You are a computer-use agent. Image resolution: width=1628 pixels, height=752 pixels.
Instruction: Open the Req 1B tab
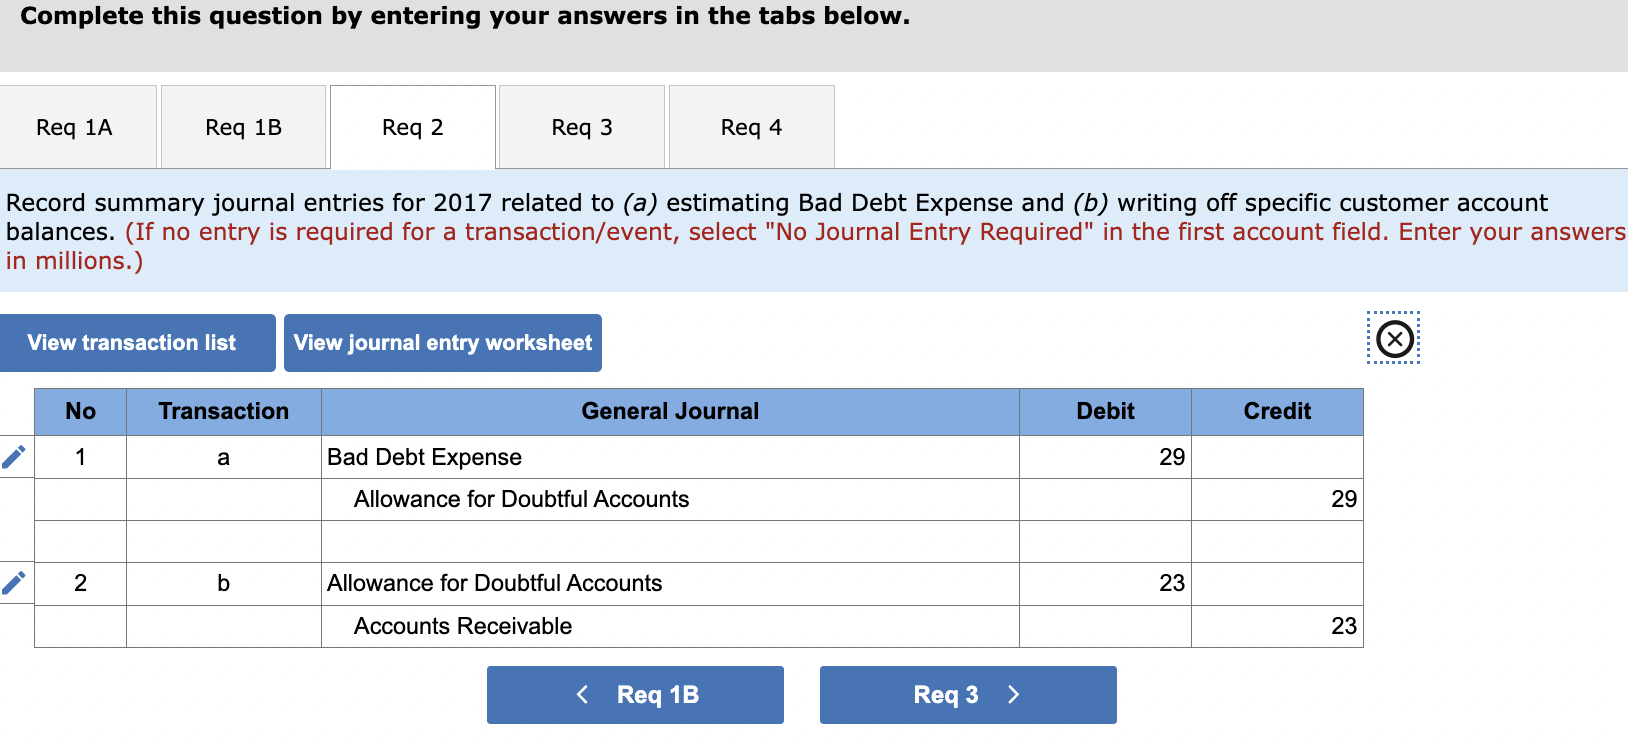[x=243, y=127]
